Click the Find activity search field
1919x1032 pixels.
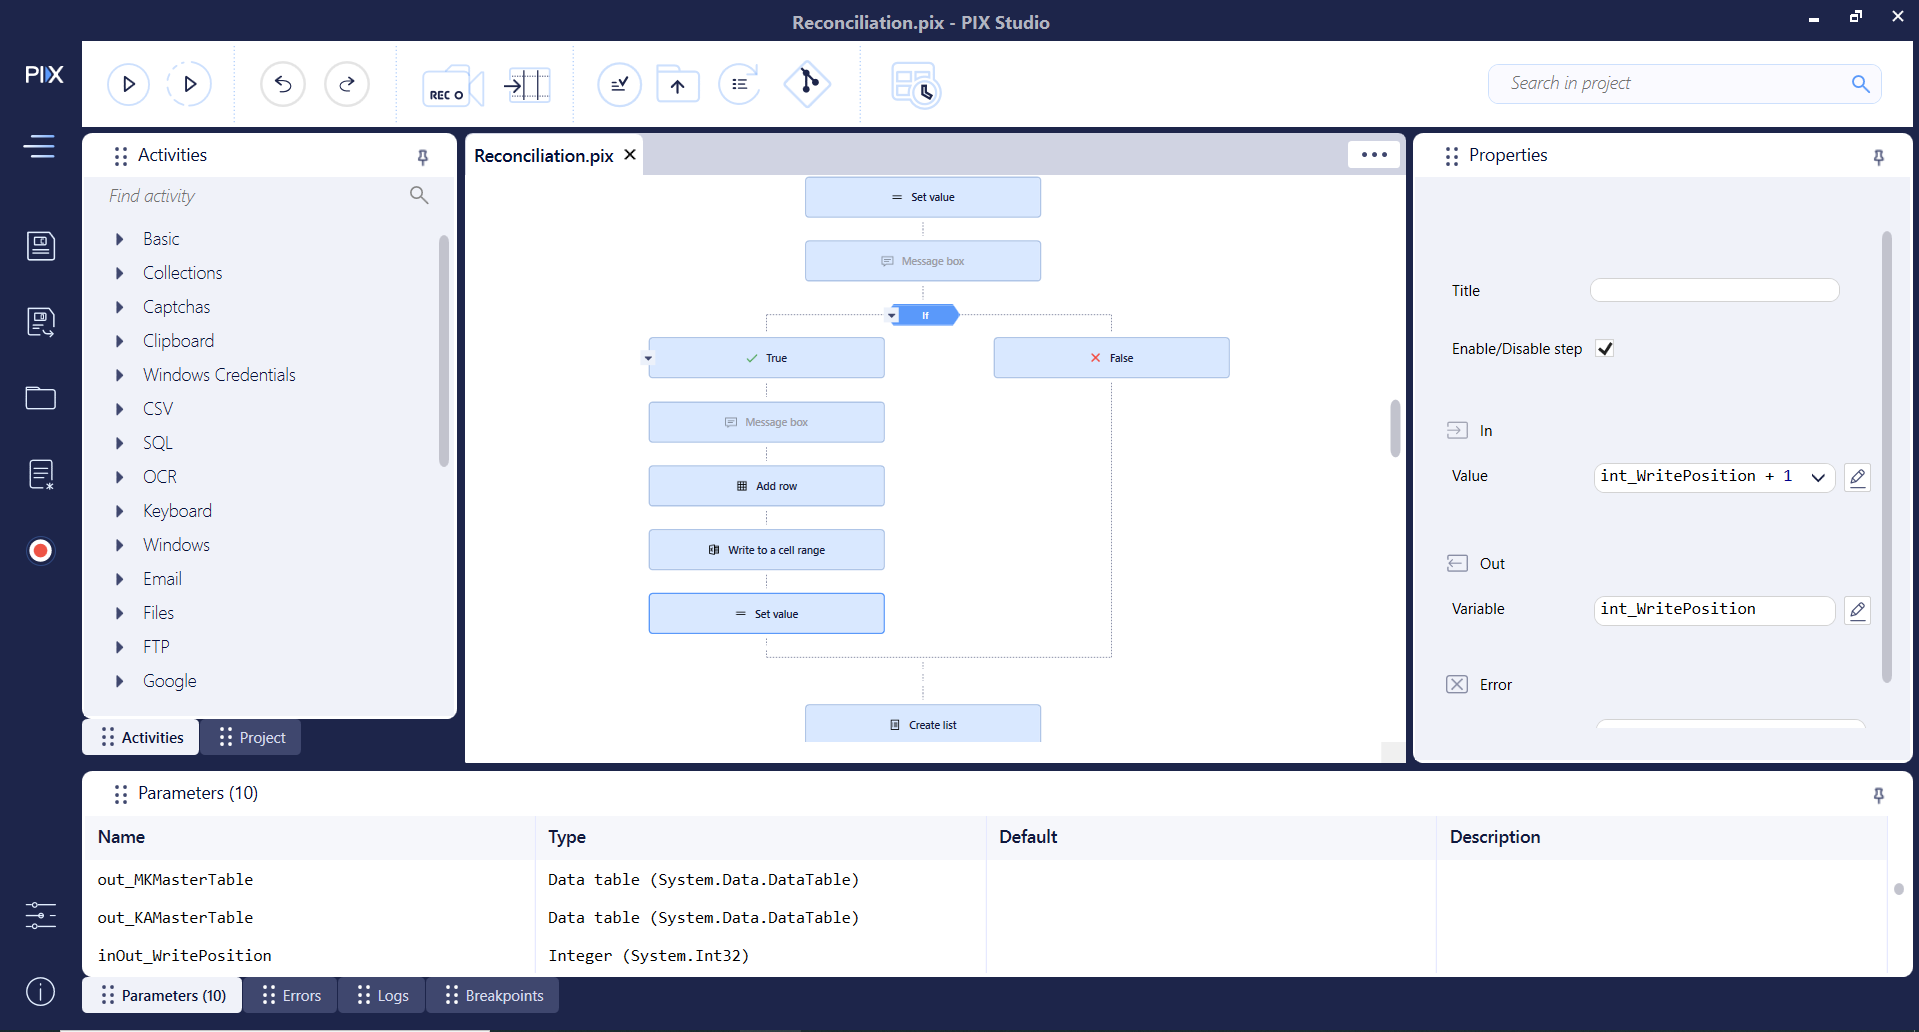[268, 196]
